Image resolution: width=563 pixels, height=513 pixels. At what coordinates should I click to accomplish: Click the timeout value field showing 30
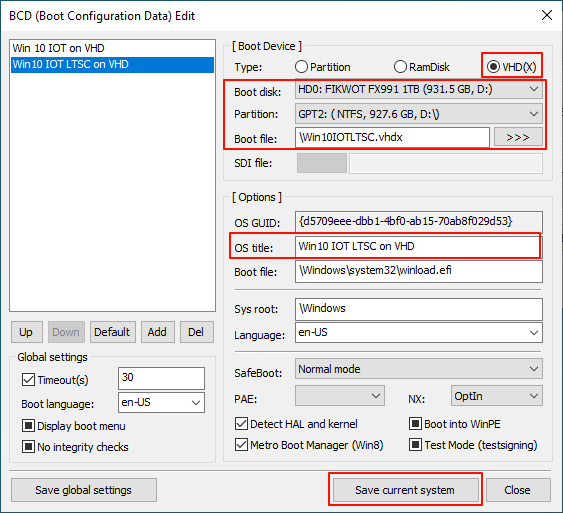point(161,378)
